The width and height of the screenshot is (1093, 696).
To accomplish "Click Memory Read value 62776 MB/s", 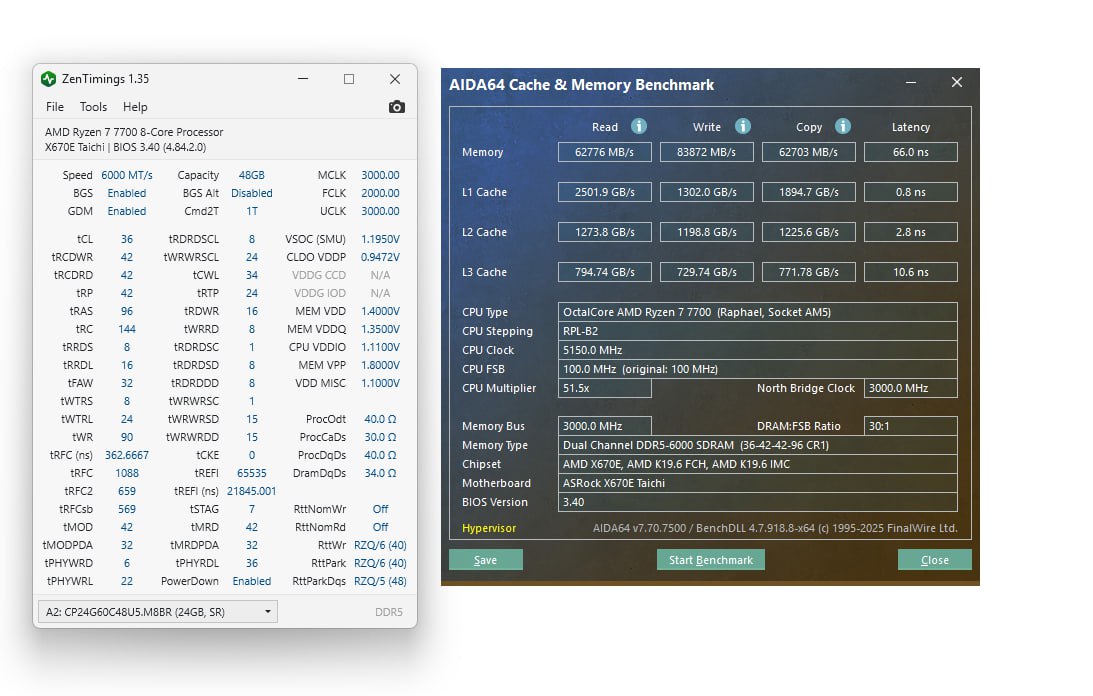I will (604, 152).
